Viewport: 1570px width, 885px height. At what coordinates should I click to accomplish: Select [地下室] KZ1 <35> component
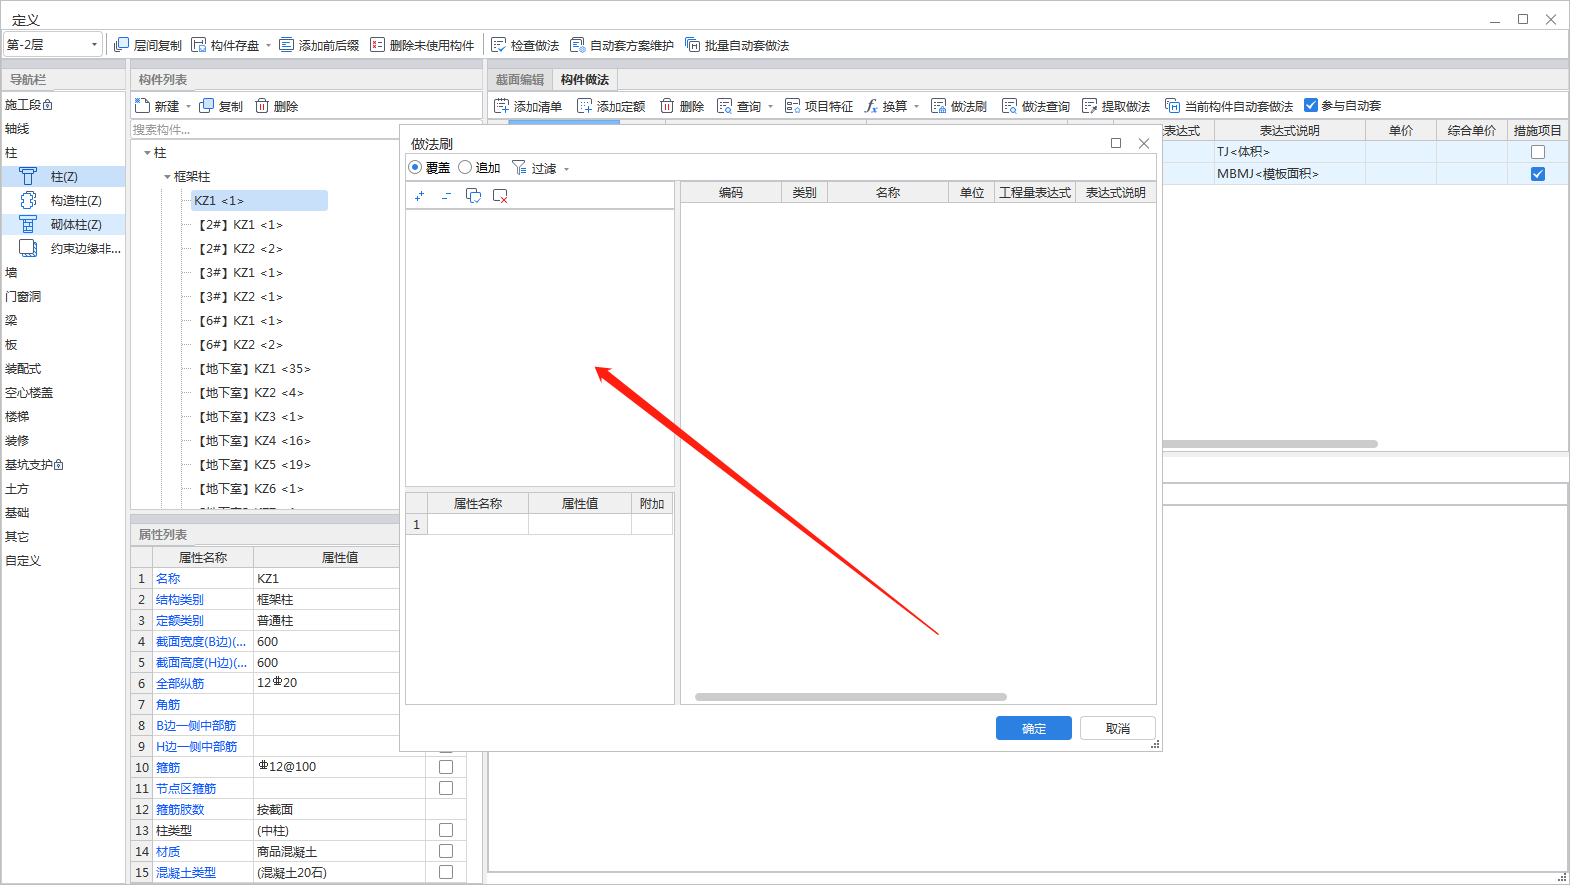(254, 369)
